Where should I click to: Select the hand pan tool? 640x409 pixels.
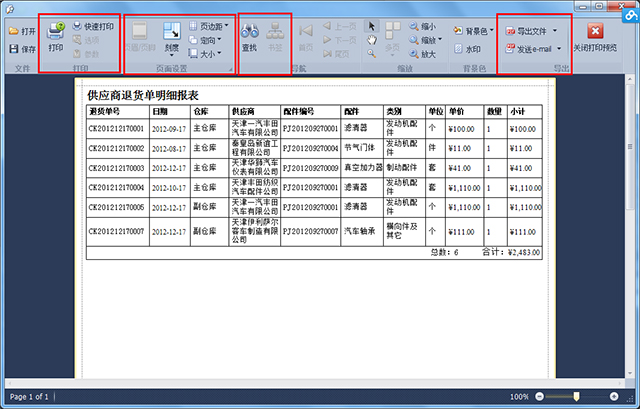pos(372,40)
